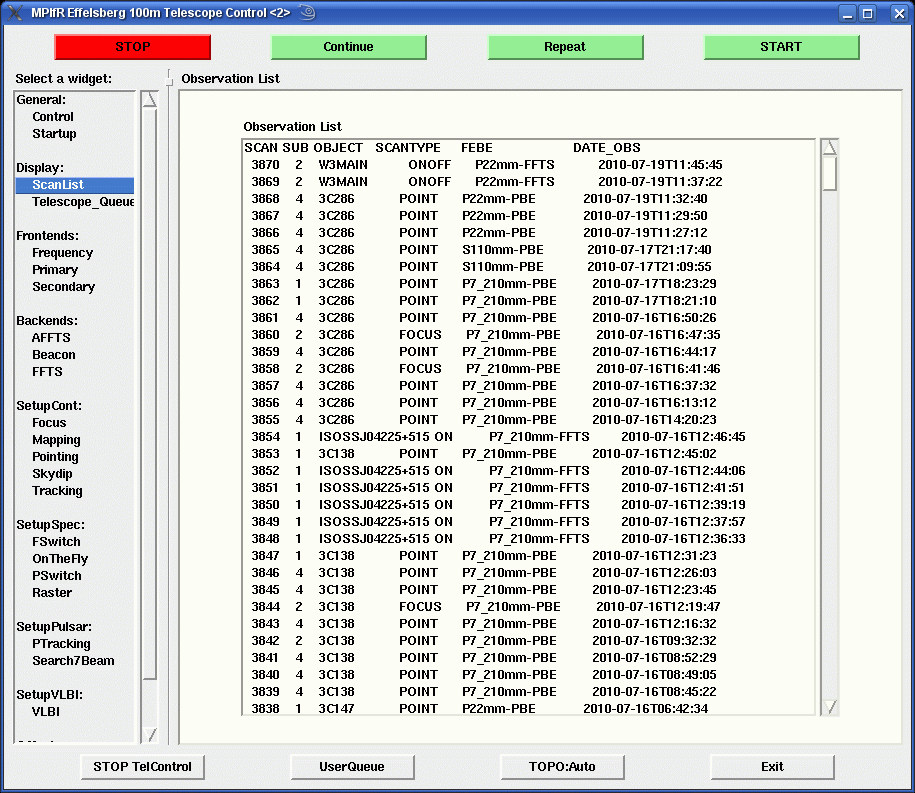Select the ScanList display widget
This screenshot has width=915, height=793.
75,185
